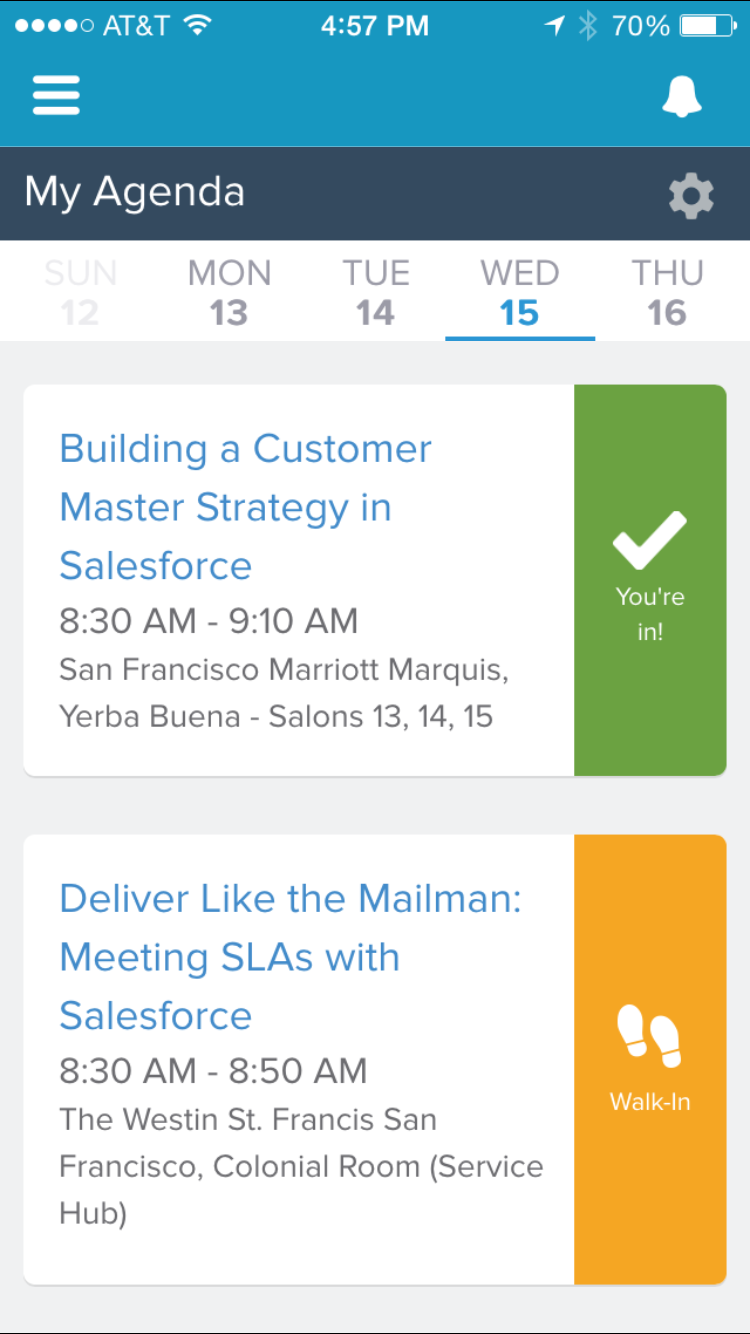Image resolution: width=750 pixels, height=1334 pixels.
Task: Open Deliver Like the Mailman session
Action: [x=290, y=957]
